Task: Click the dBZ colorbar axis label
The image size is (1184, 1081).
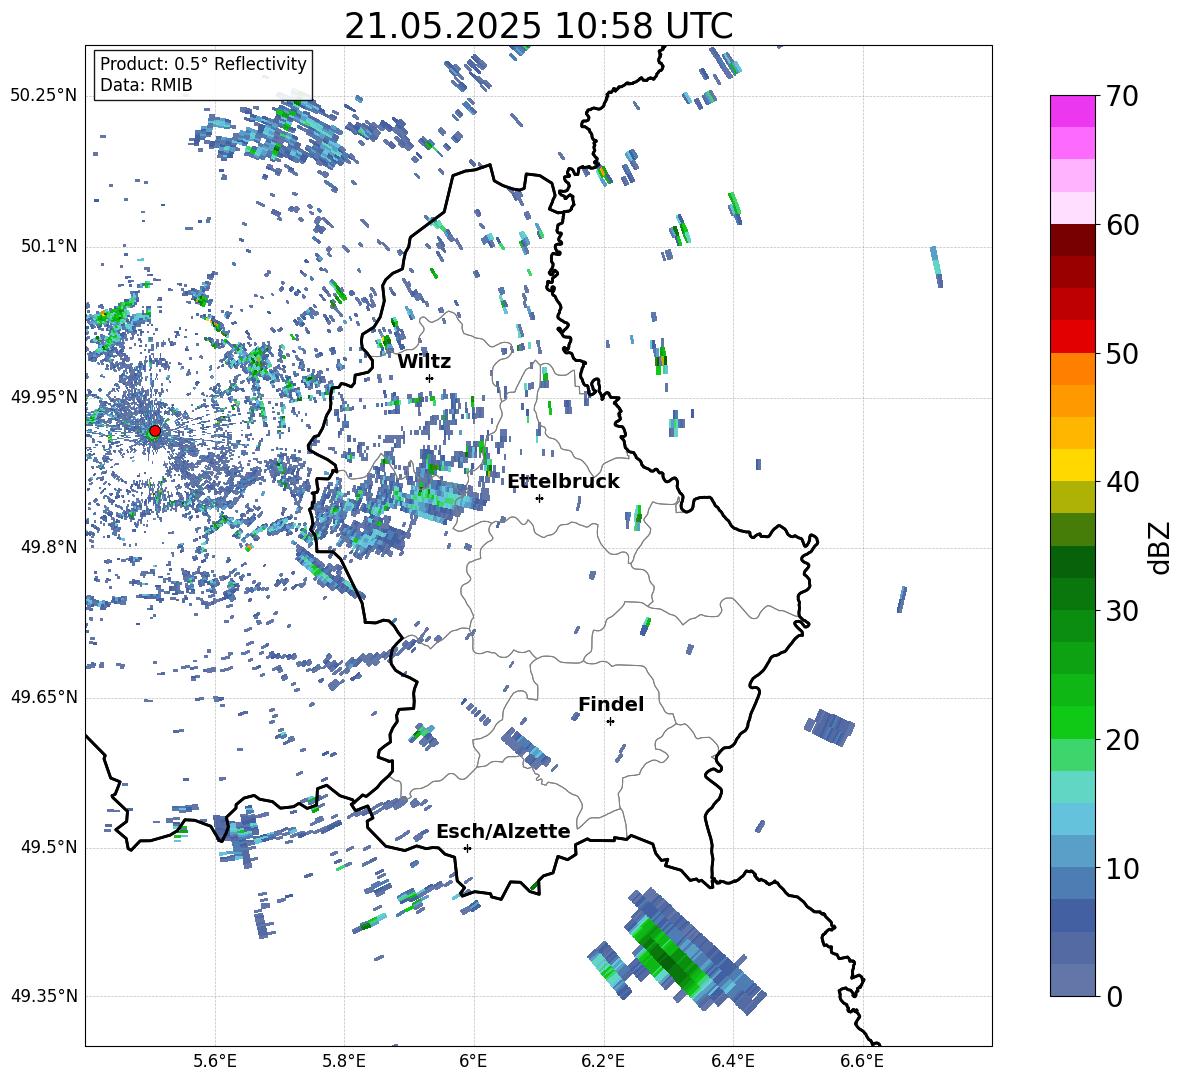Action: tap(1158, 547)
